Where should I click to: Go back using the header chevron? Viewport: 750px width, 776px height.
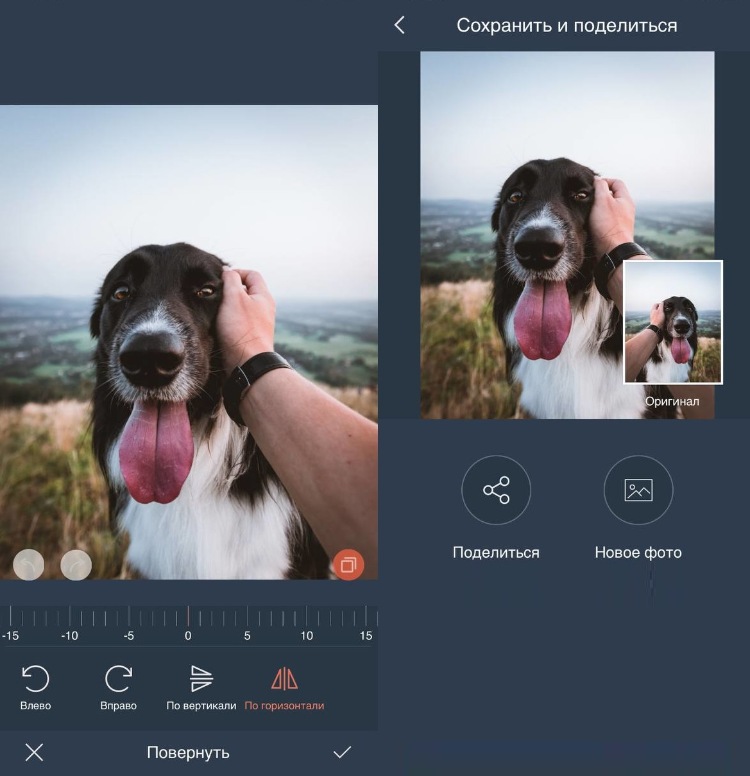(400, 26)
